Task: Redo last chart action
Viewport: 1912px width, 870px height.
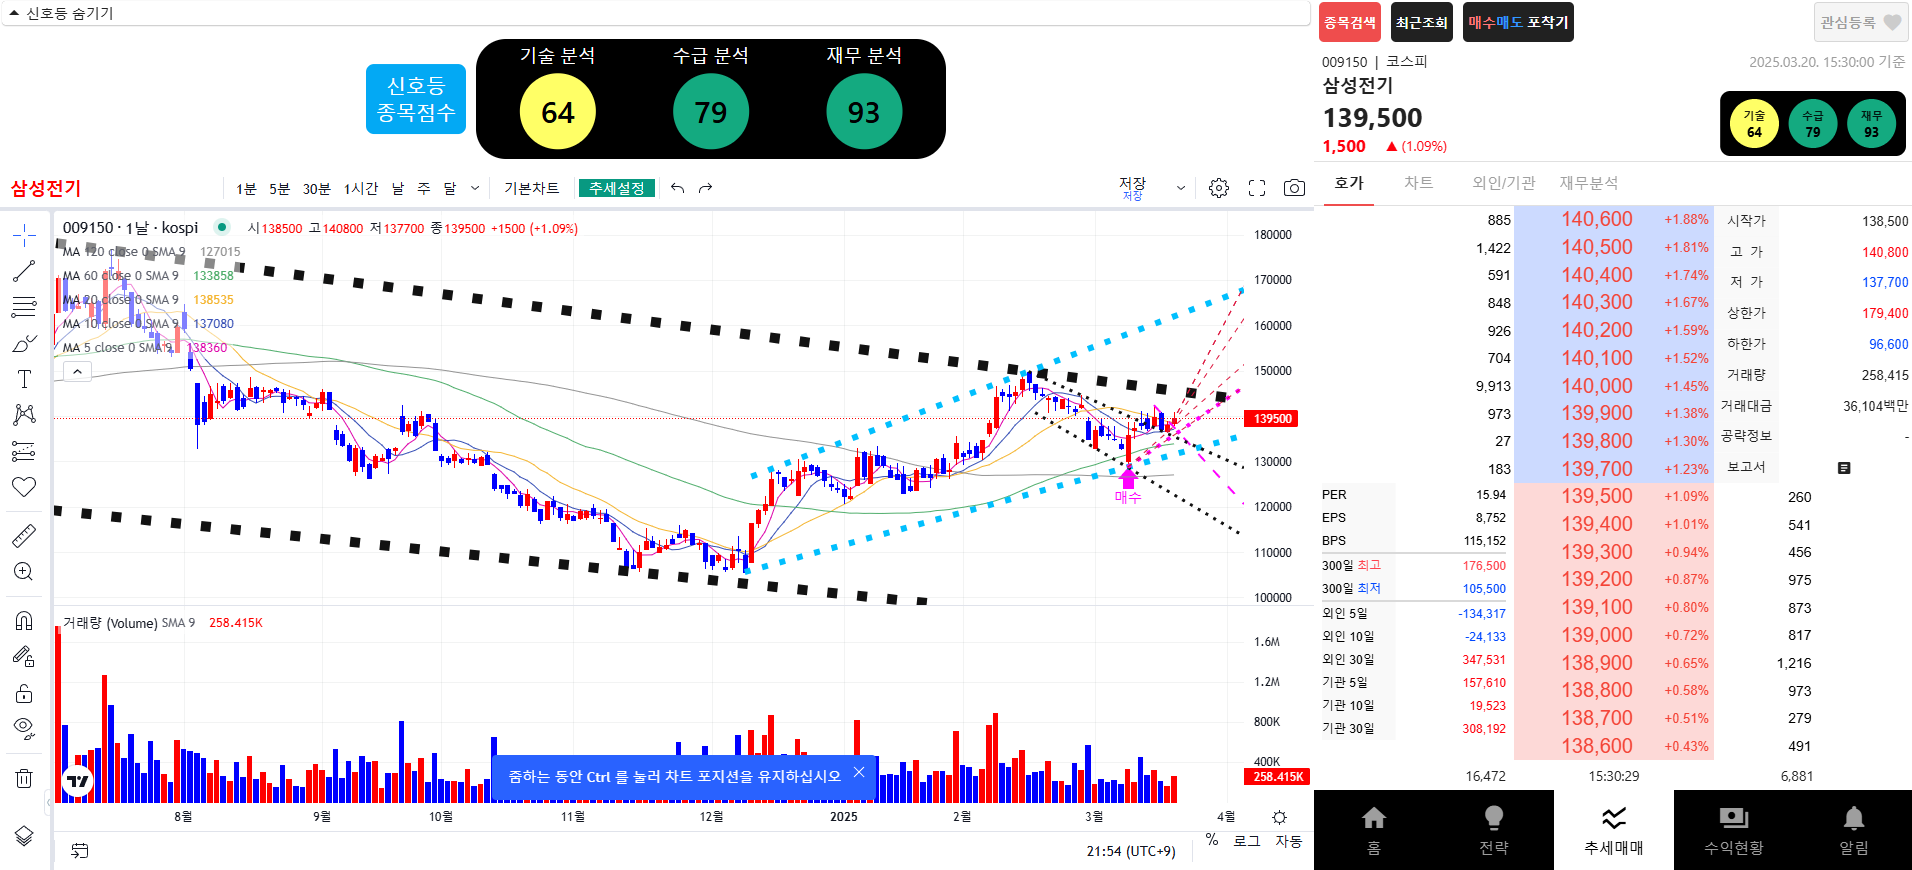Action: [x=706, y=188]
